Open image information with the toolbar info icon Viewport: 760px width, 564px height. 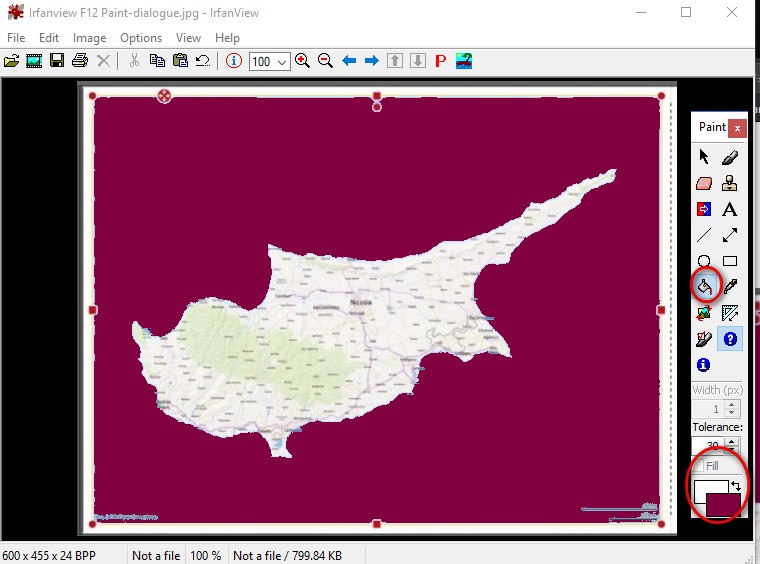[x=234, y=61]
